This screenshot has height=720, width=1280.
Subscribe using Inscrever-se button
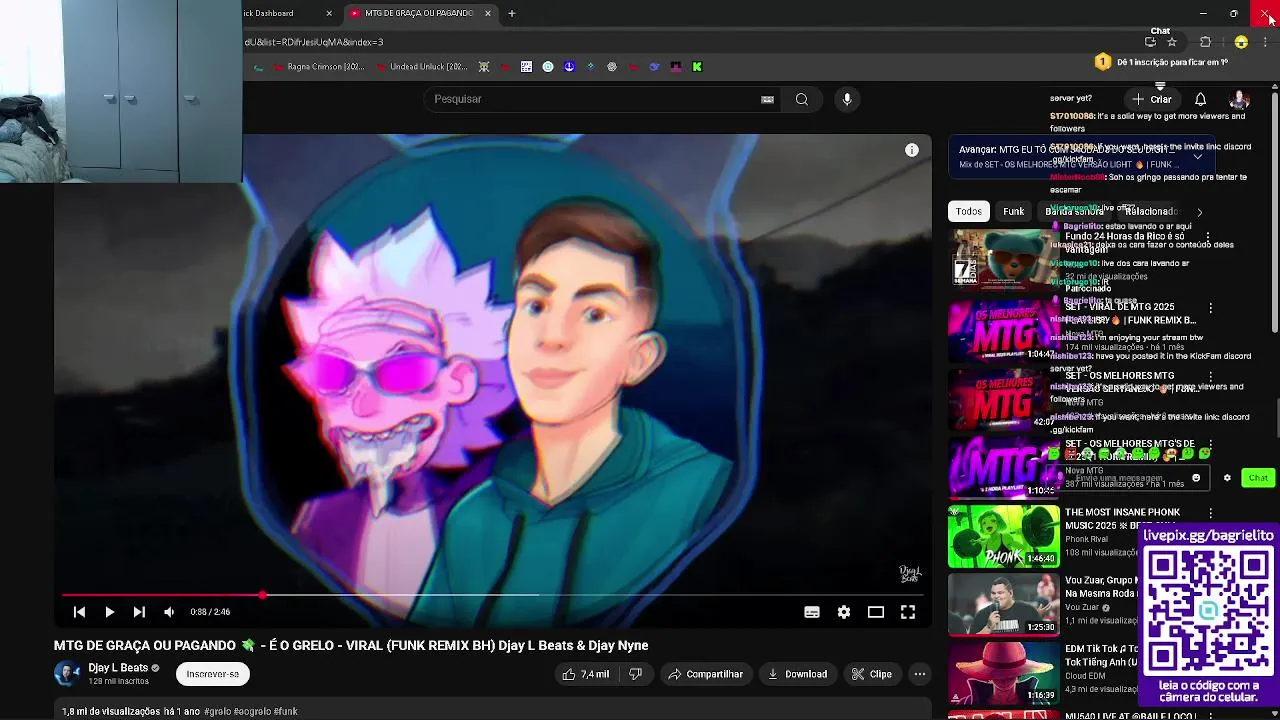click(212, 674)
